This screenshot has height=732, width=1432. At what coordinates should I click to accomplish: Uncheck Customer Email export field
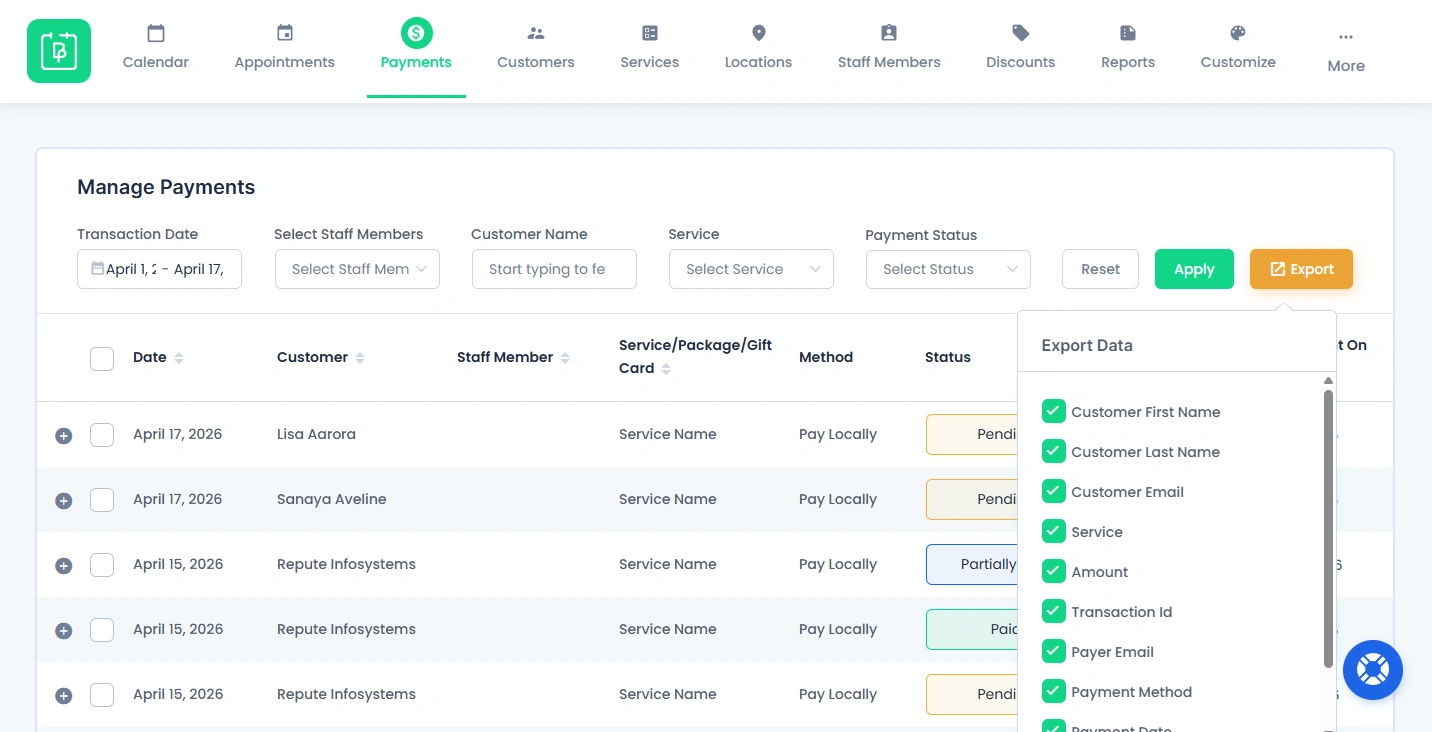(1053, 491)
